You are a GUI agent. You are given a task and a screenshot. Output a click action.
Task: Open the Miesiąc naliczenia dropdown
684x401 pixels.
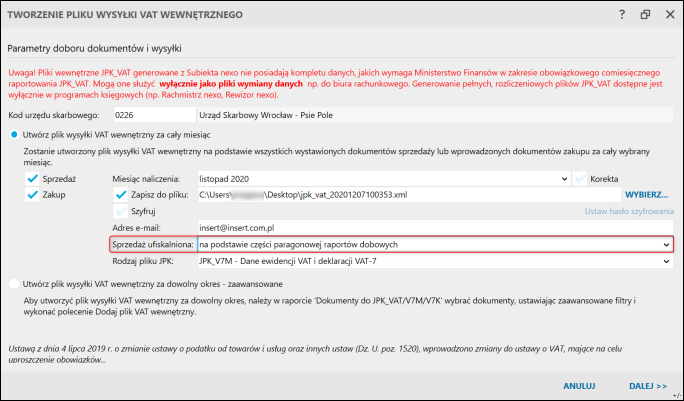pos(384,178)
